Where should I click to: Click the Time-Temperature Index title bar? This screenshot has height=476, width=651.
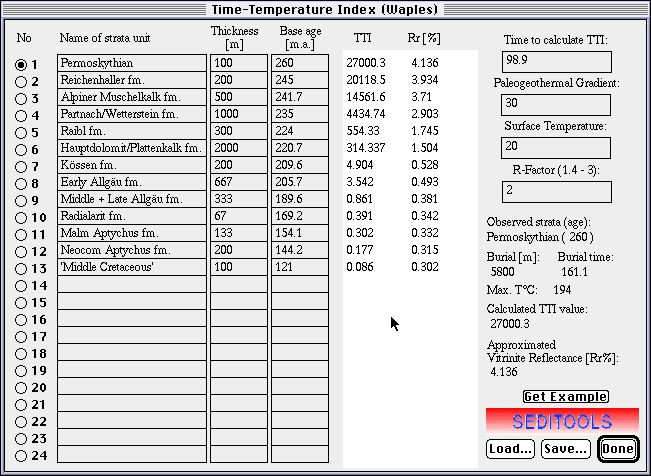click(x=325, y=9)
